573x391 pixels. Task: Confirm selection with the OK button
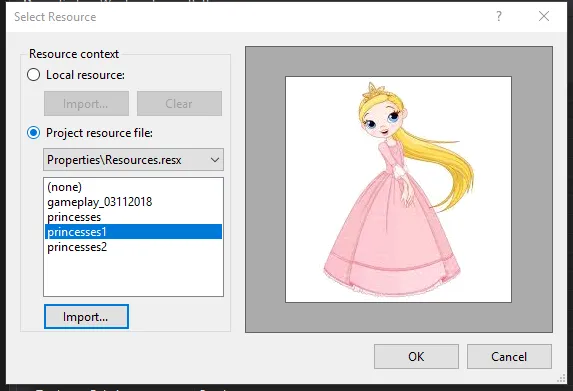click(x=416, y=356)
